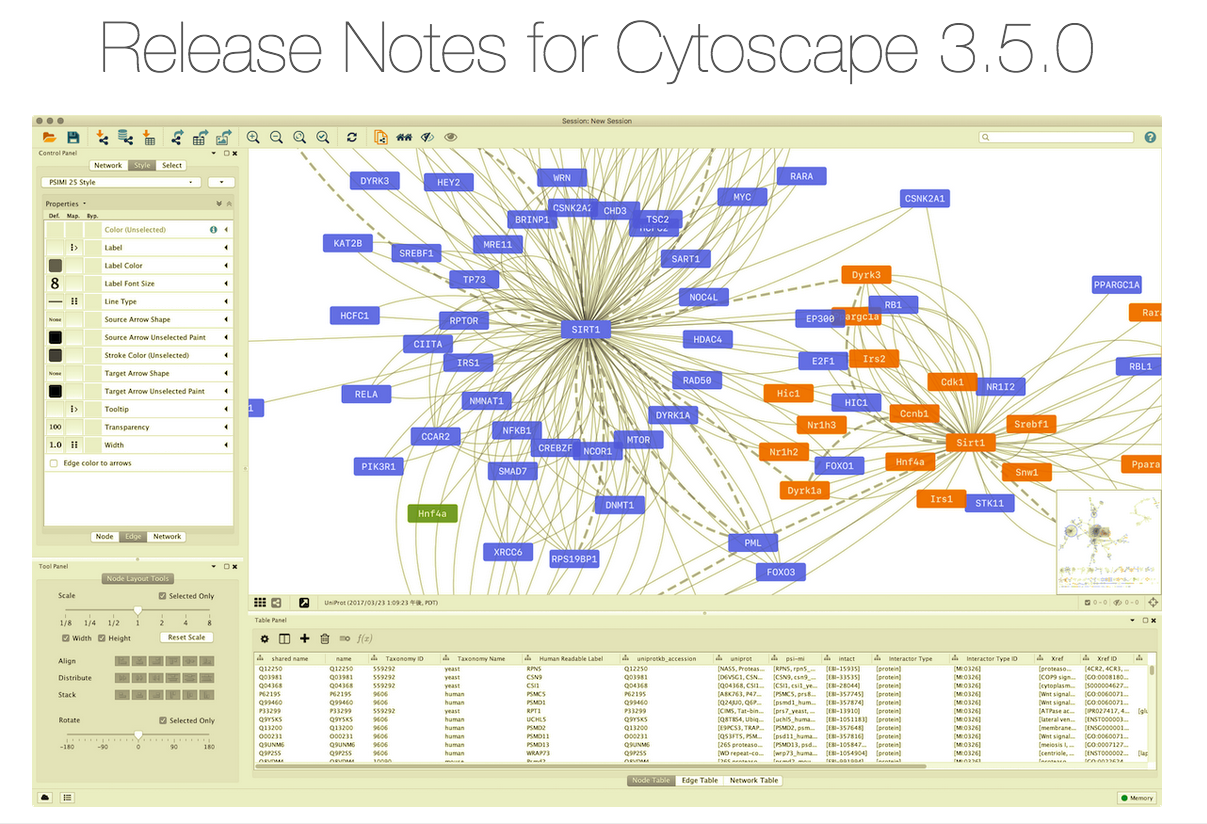
Task: Click the Memory status button
Action: point(1137,798)
